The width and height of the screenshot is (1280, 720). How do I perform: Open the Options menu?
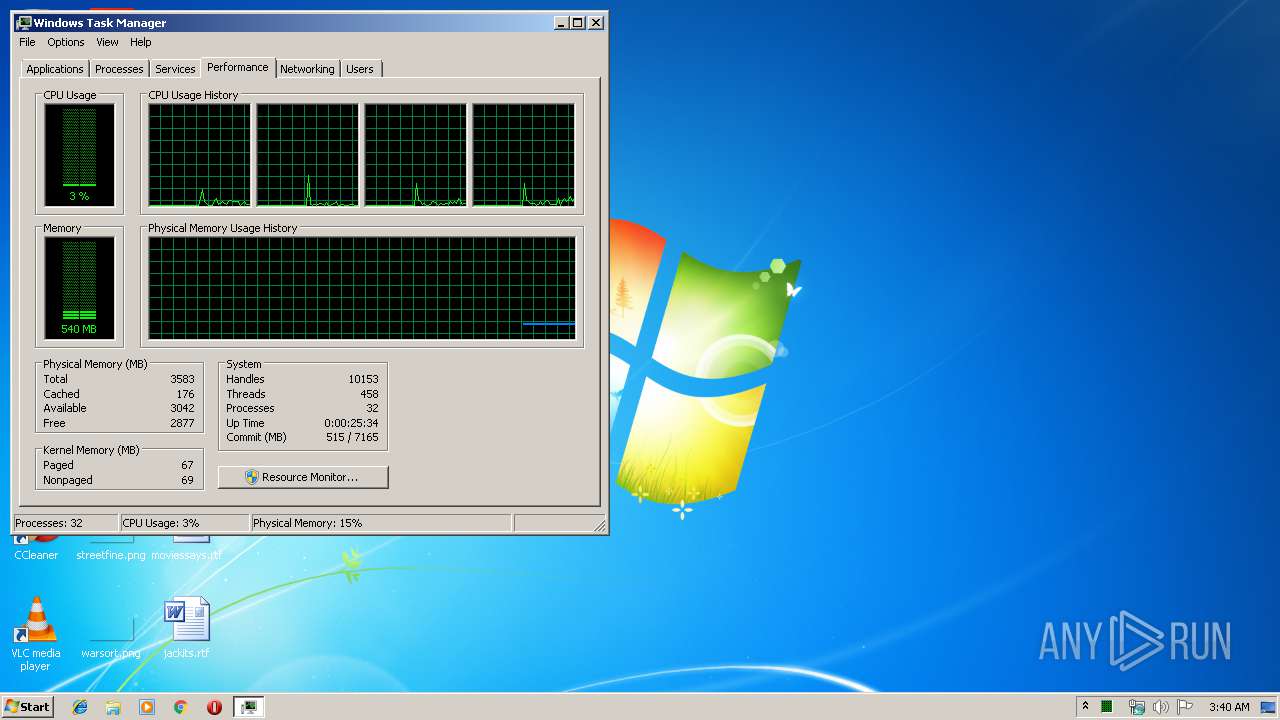tap(66, 42)
